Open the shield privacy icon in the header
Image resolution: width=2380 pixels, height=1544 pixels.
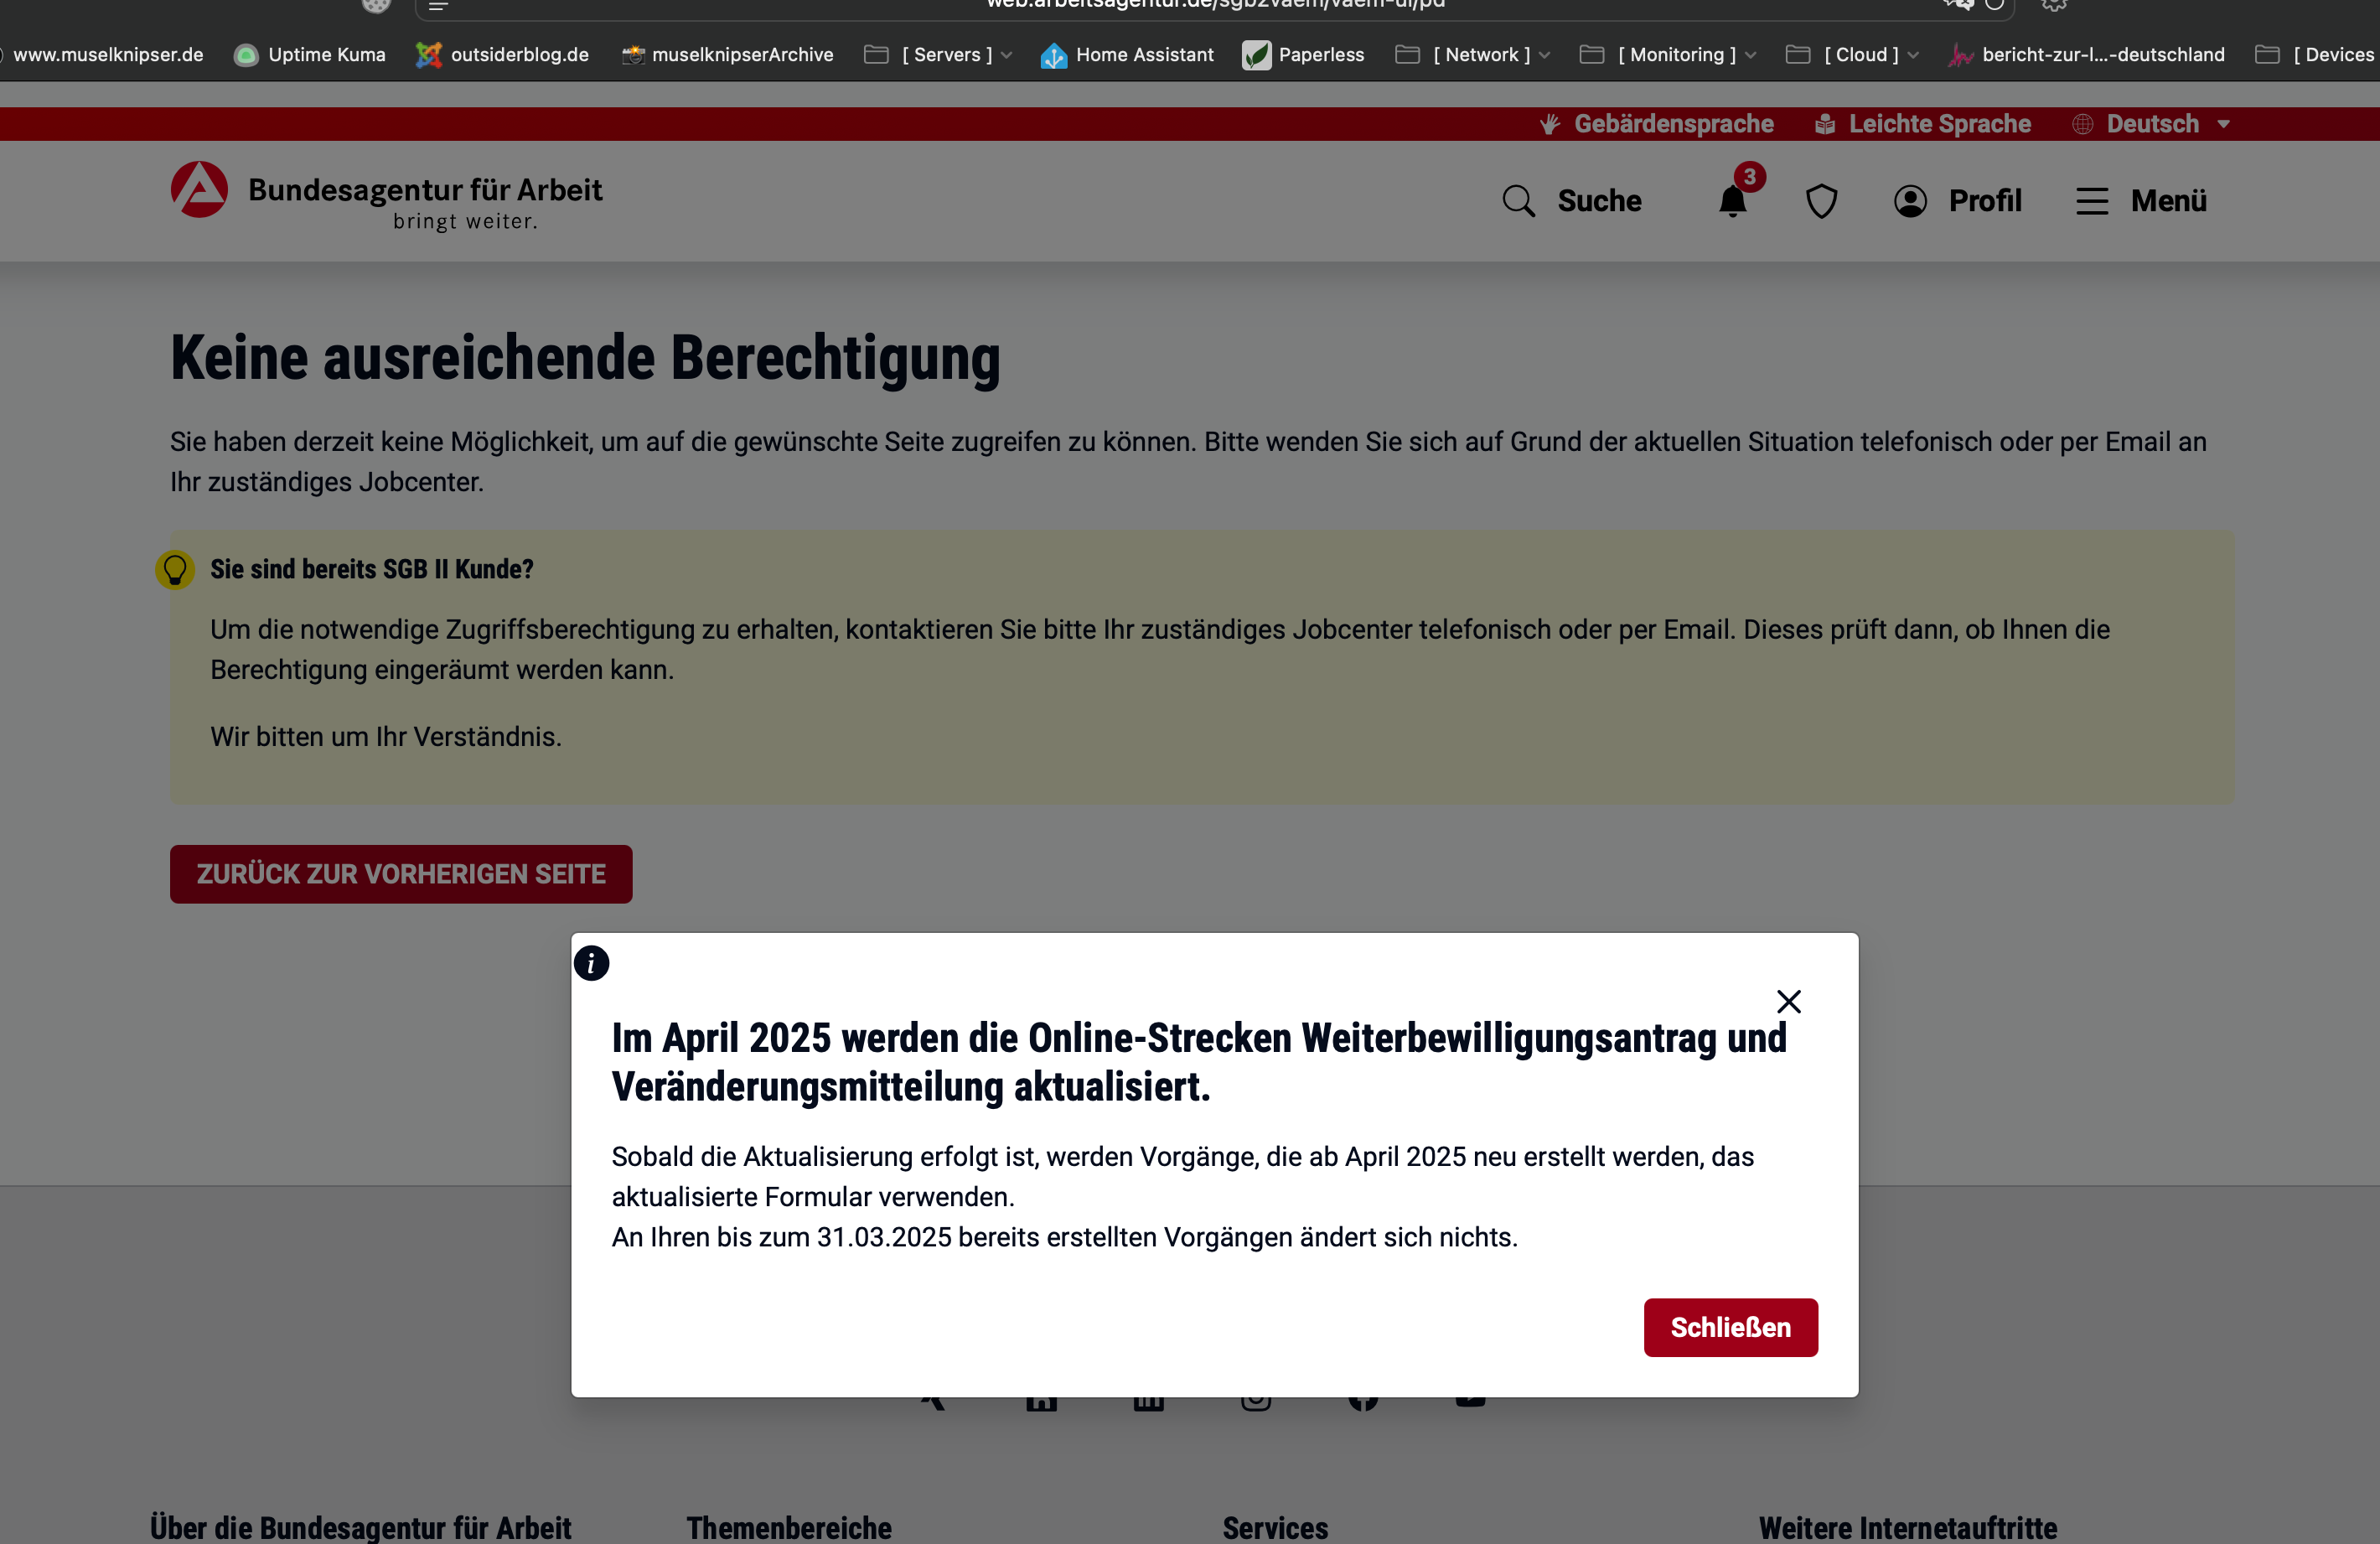[x=1821, y=201]
